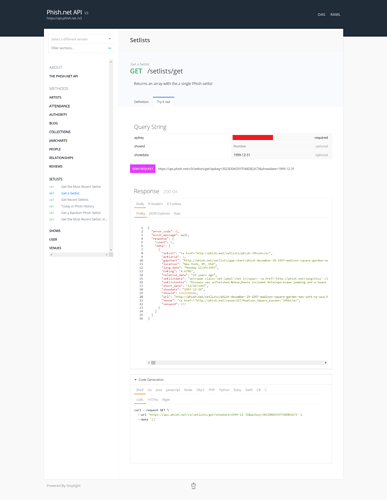Open the response Cookies tab
This screenshot has width=387, height=500.
point(174,204)
